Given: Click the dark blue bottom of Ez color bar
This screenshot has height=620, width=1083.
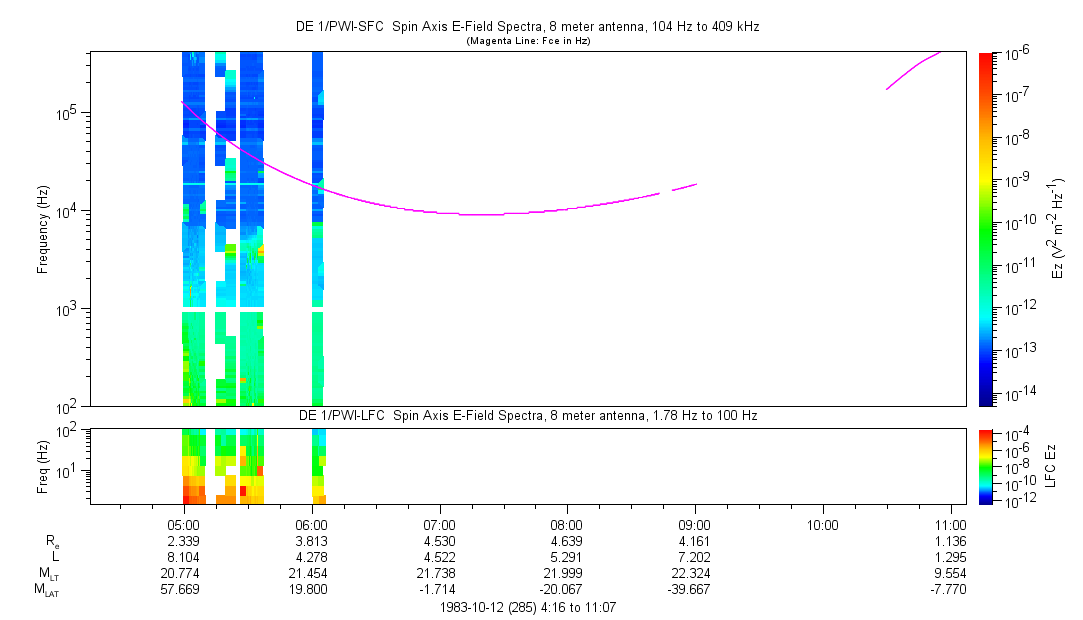Looking at the screenshot, I should click(985, 398).
